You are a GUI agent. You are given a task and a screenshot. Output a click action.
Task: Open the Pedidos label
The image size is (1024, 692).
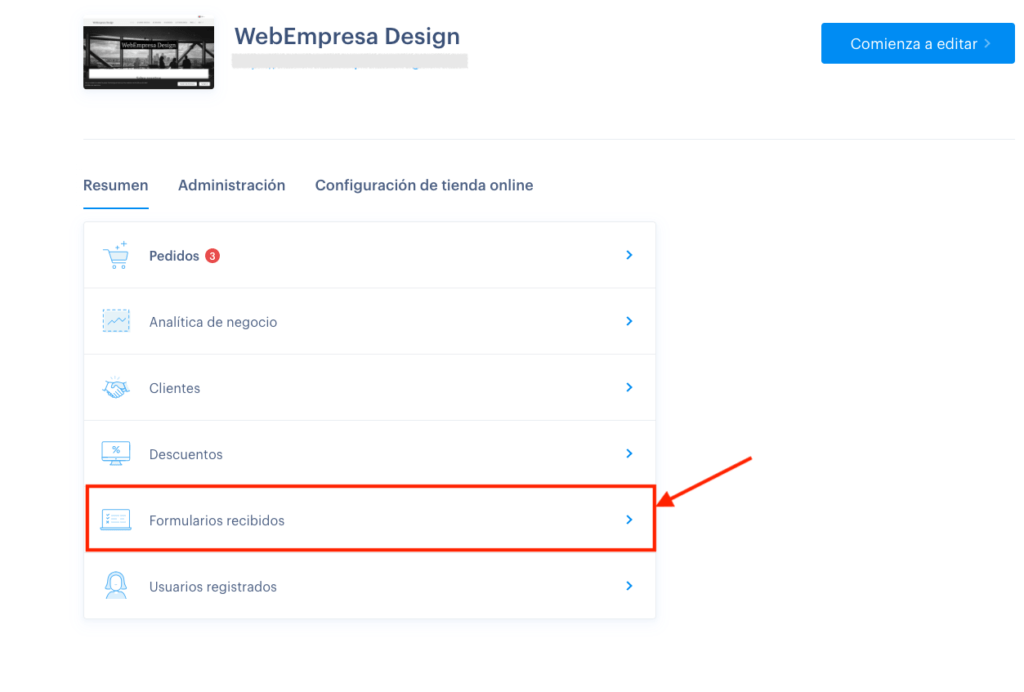pos(174,256)
